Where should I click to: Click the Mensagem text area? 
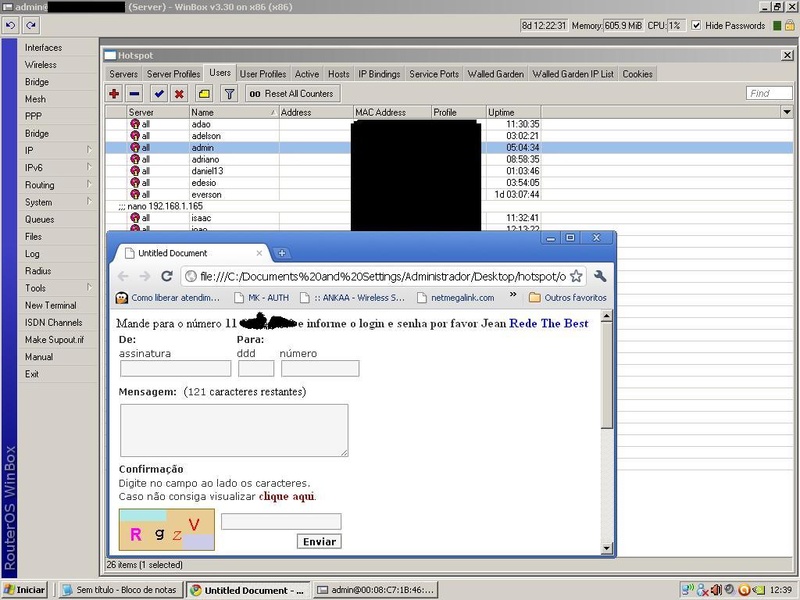coord(234,430)
